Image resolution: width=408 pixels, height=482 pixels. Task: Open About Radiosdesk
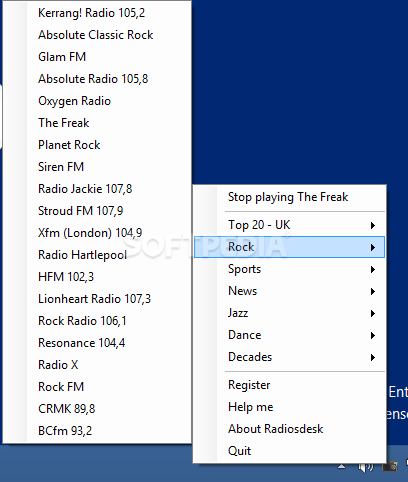[x=289, y=429]
